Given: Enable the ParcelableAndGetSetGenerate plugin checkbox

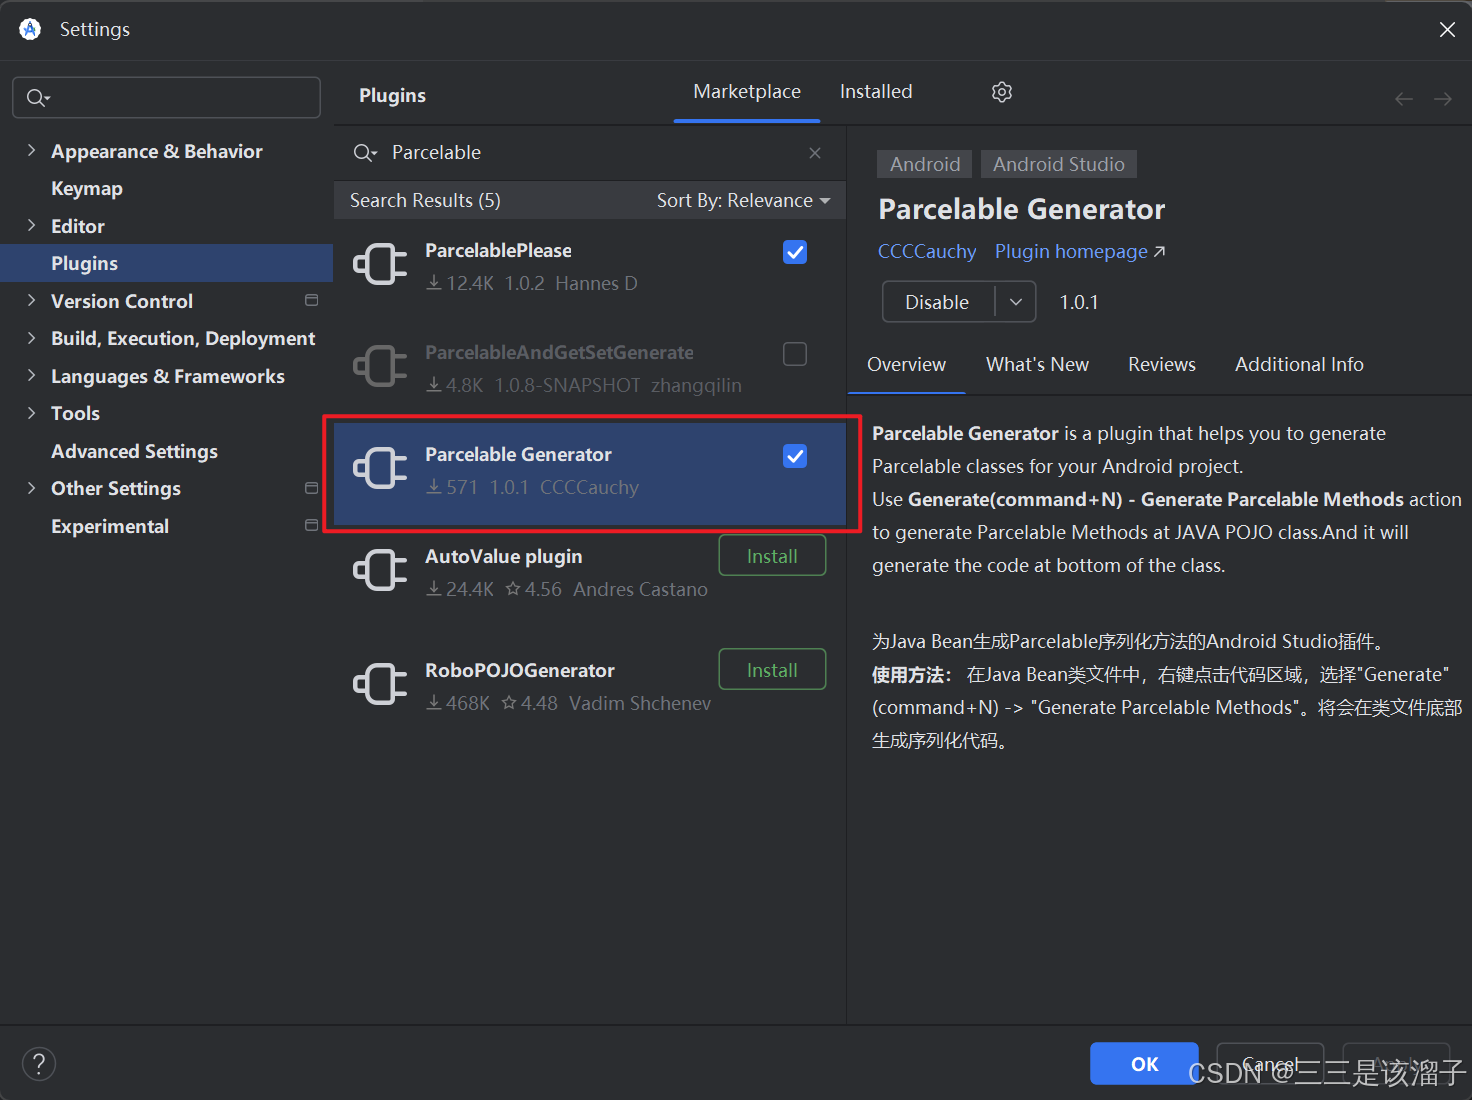Looking at the screenshot, I should tap(795, 354).
